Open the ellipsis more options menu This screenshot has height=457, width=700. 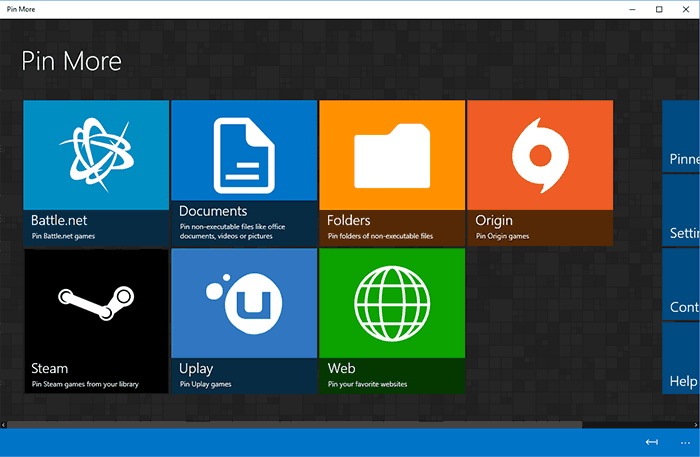[685, 443]
